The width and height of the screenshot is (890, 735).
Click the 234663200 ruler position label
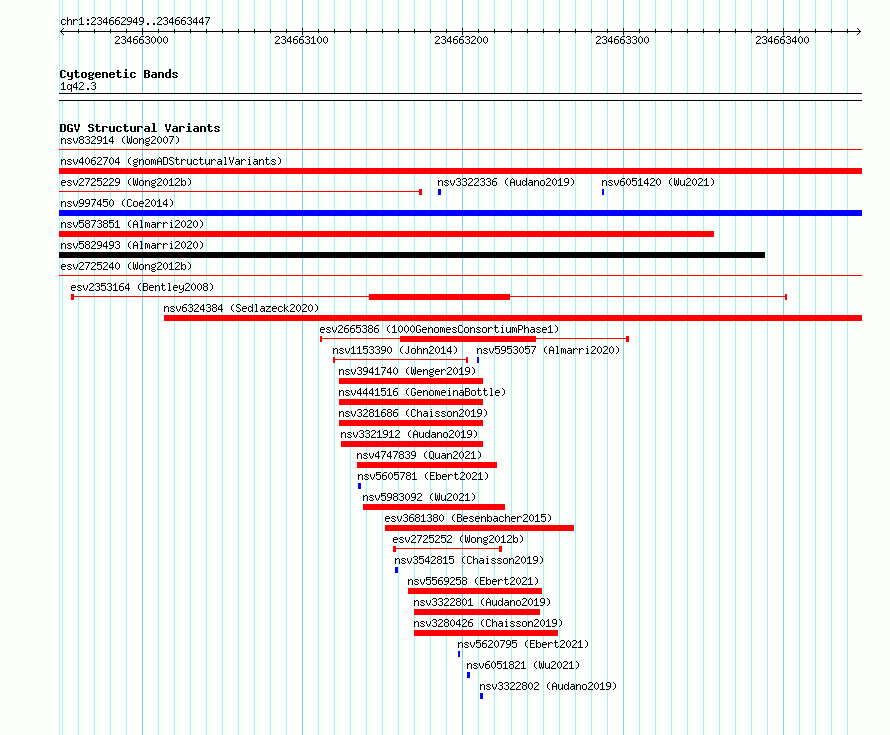pyautogui.click(x=461, y=40)
